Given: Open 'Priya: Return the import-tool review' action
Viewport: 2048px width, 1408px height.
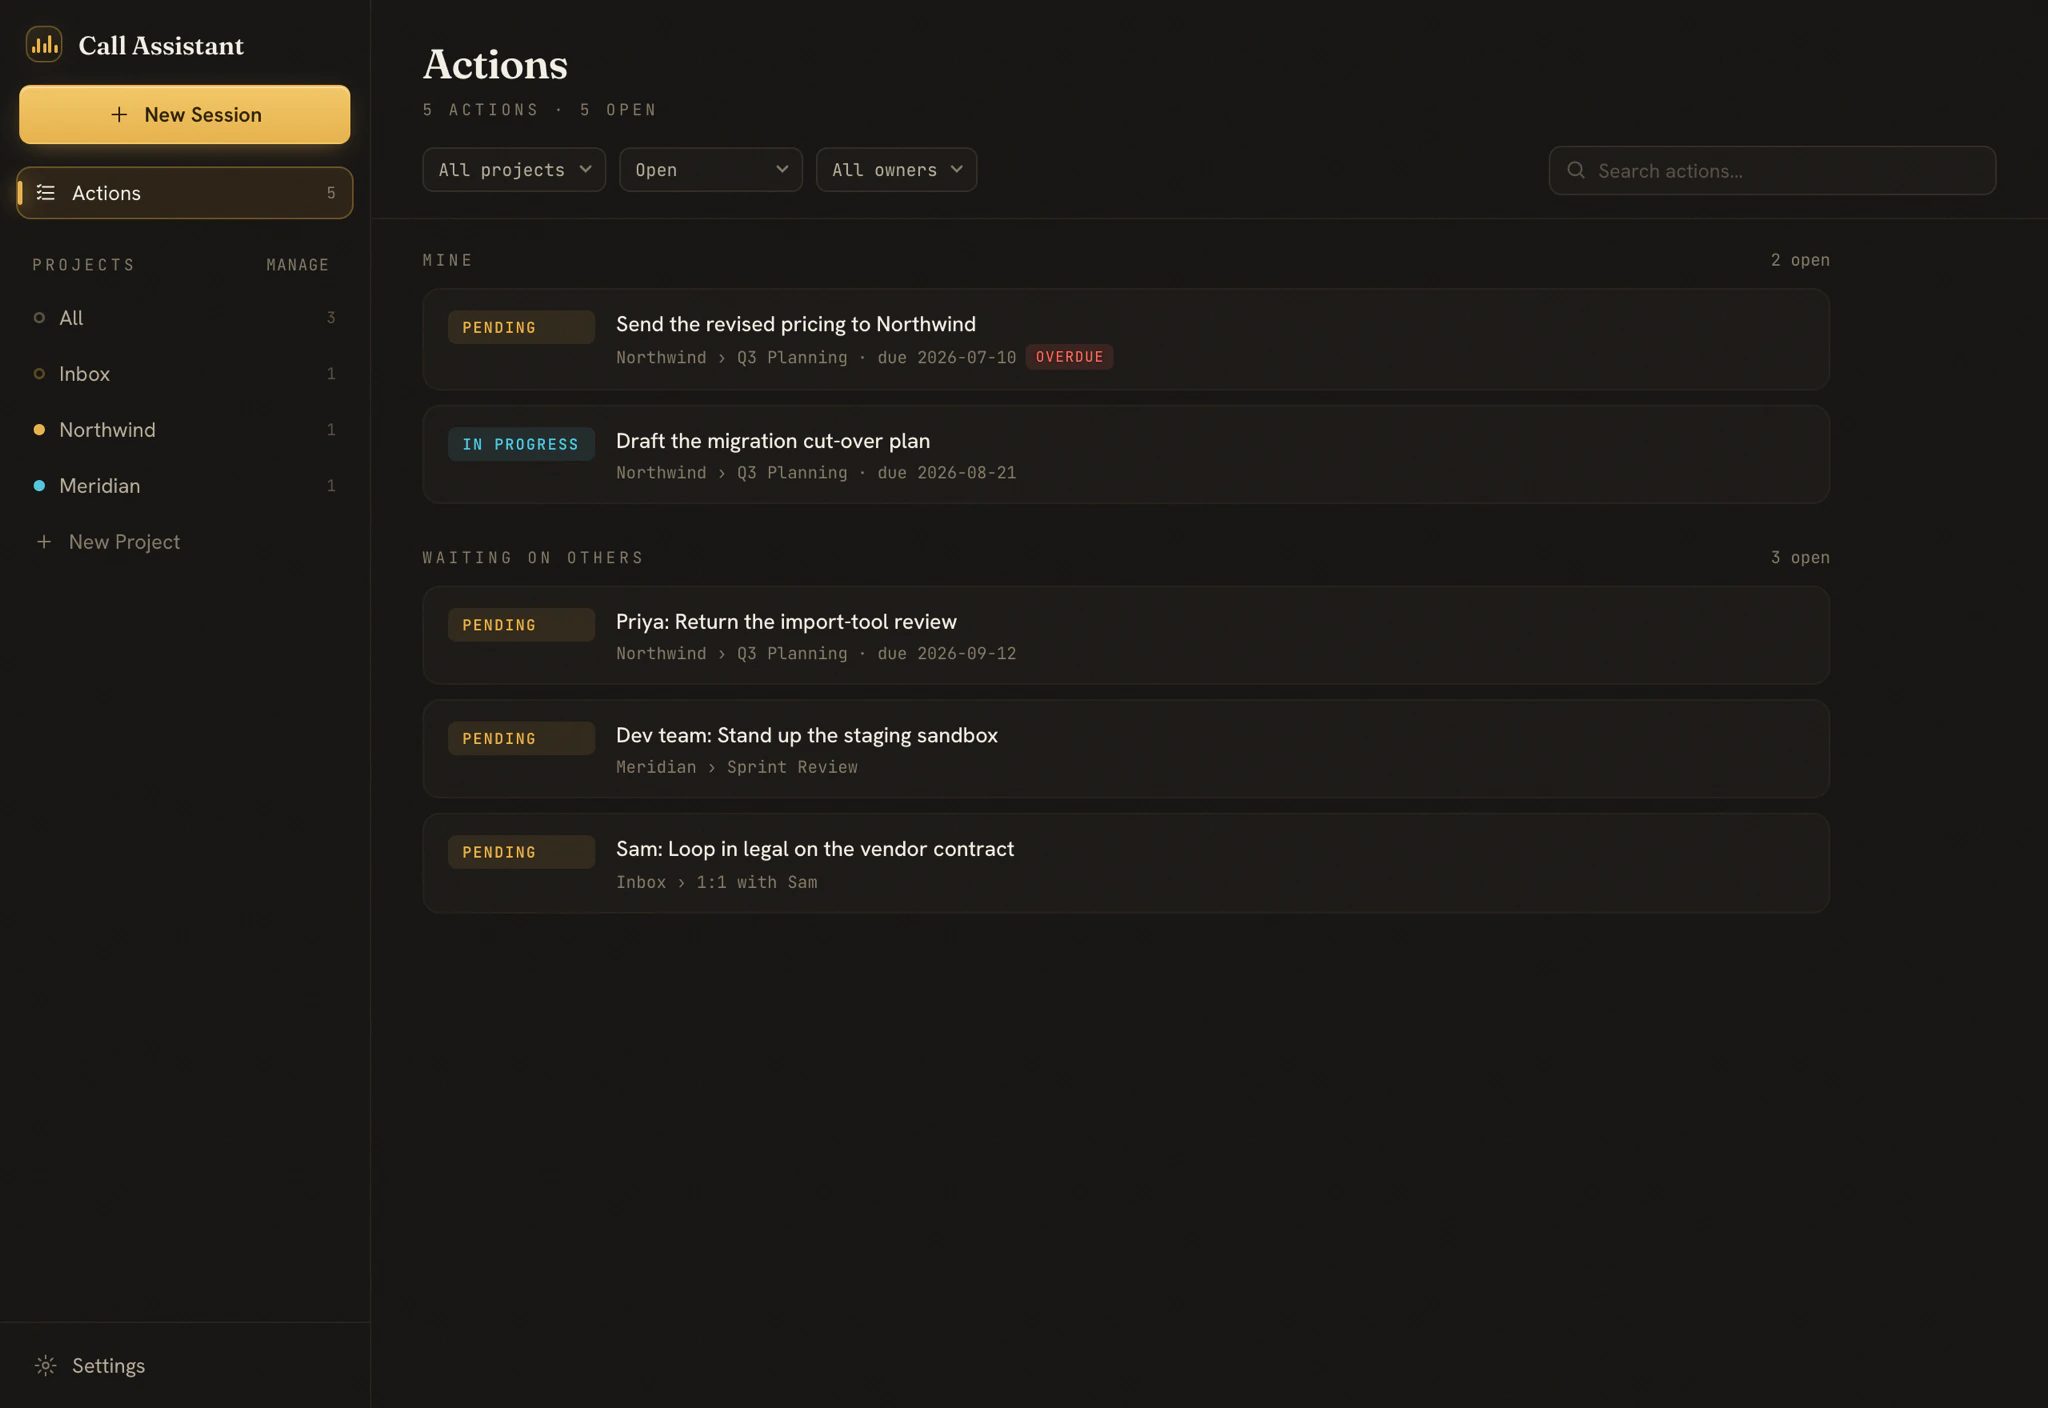Looking at the screenshot, I should coord(1126,636).
